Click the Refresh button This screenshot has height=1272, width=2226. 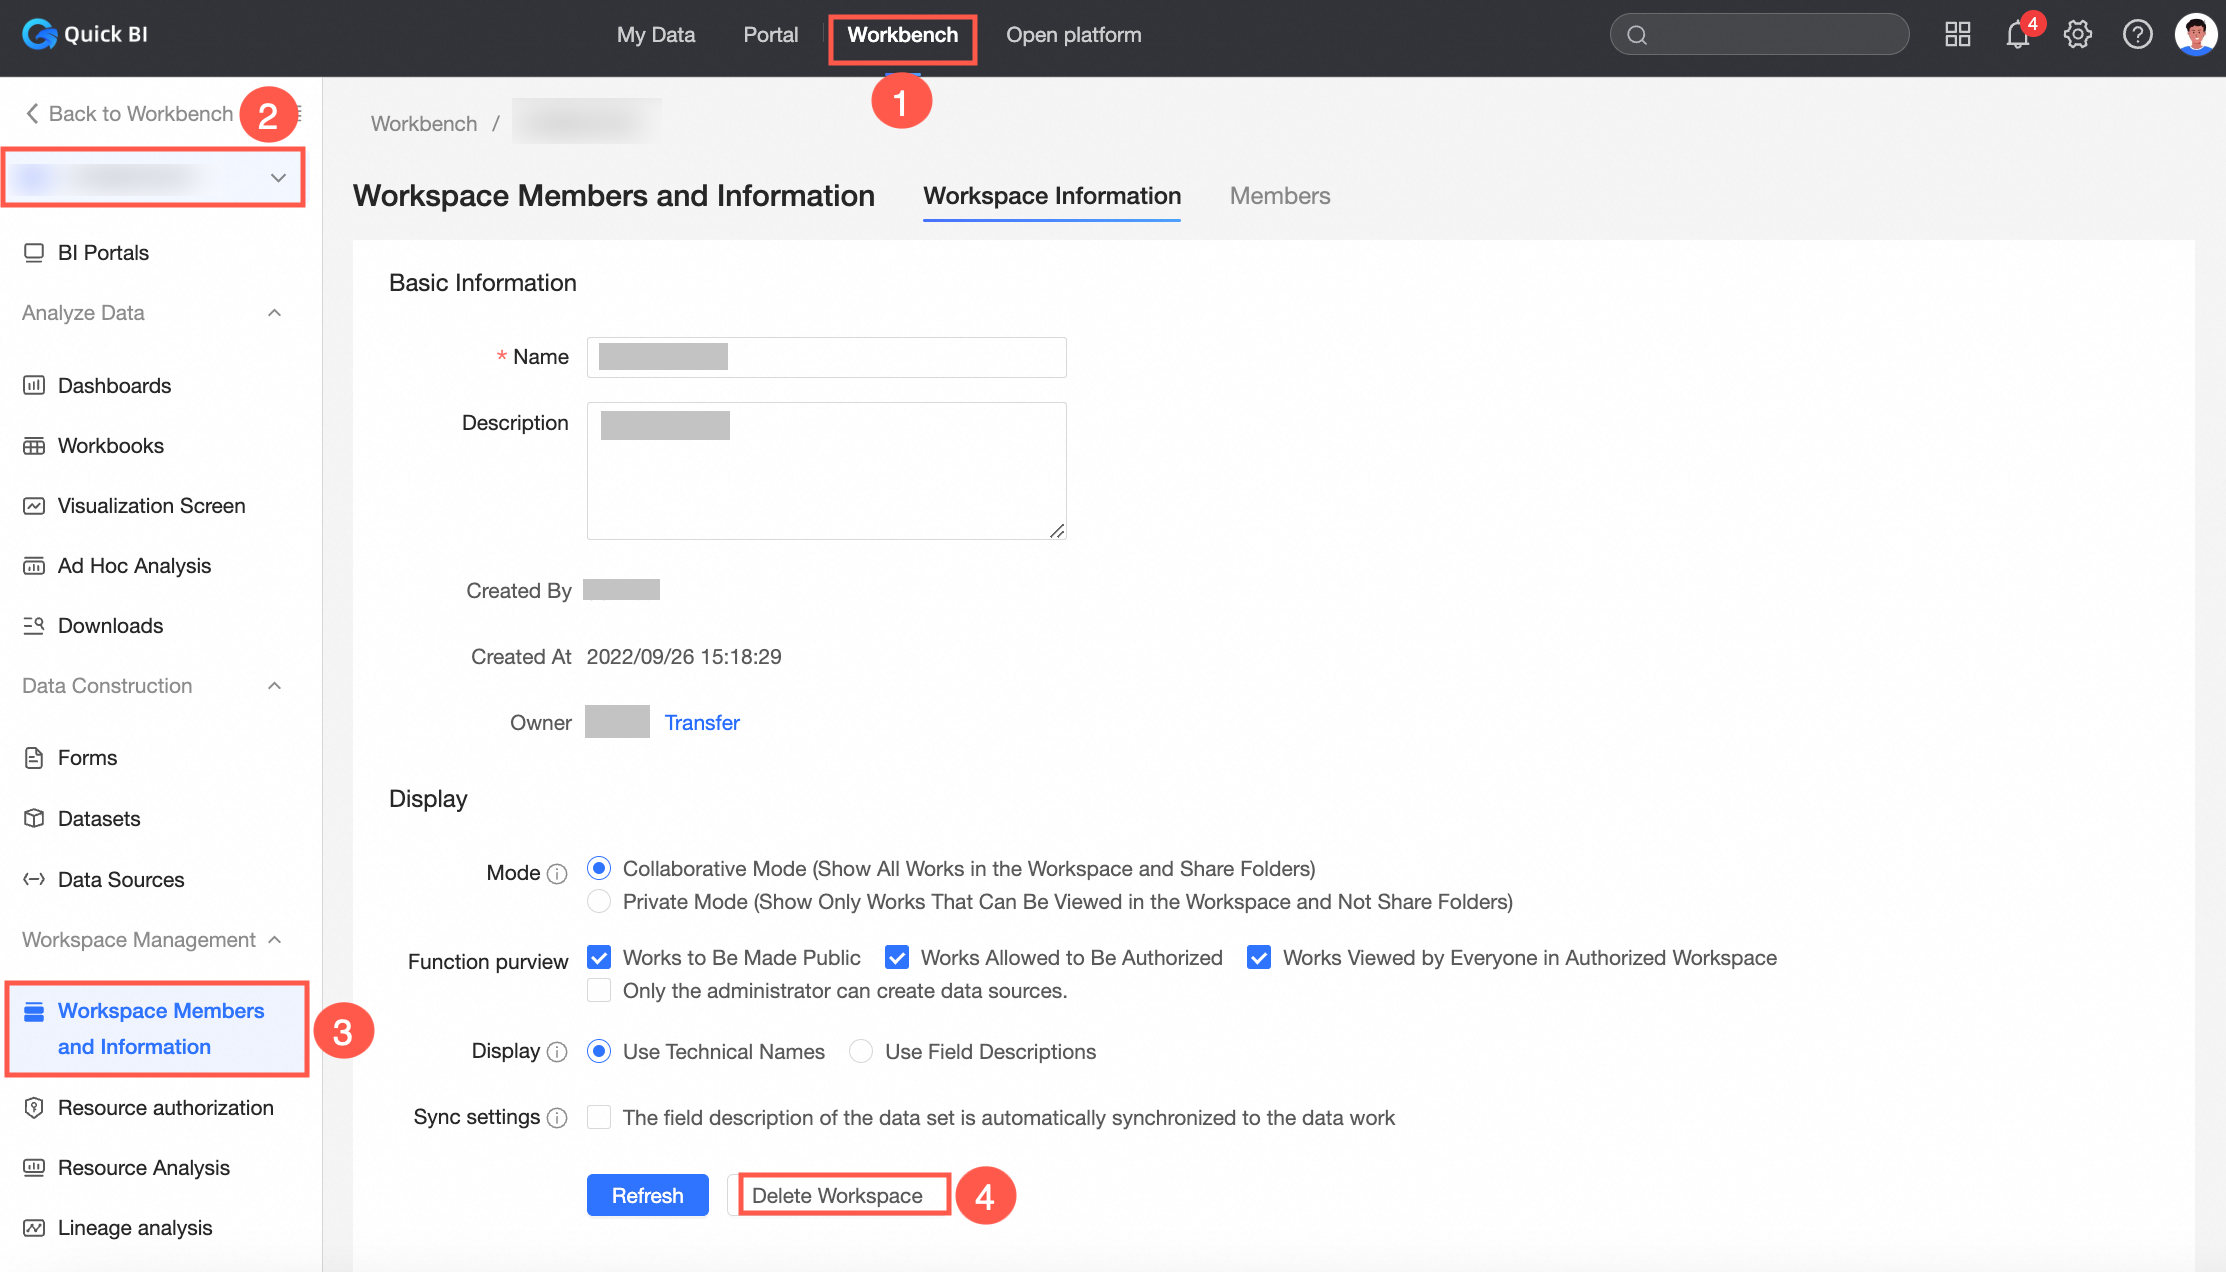coord(648,1196)
